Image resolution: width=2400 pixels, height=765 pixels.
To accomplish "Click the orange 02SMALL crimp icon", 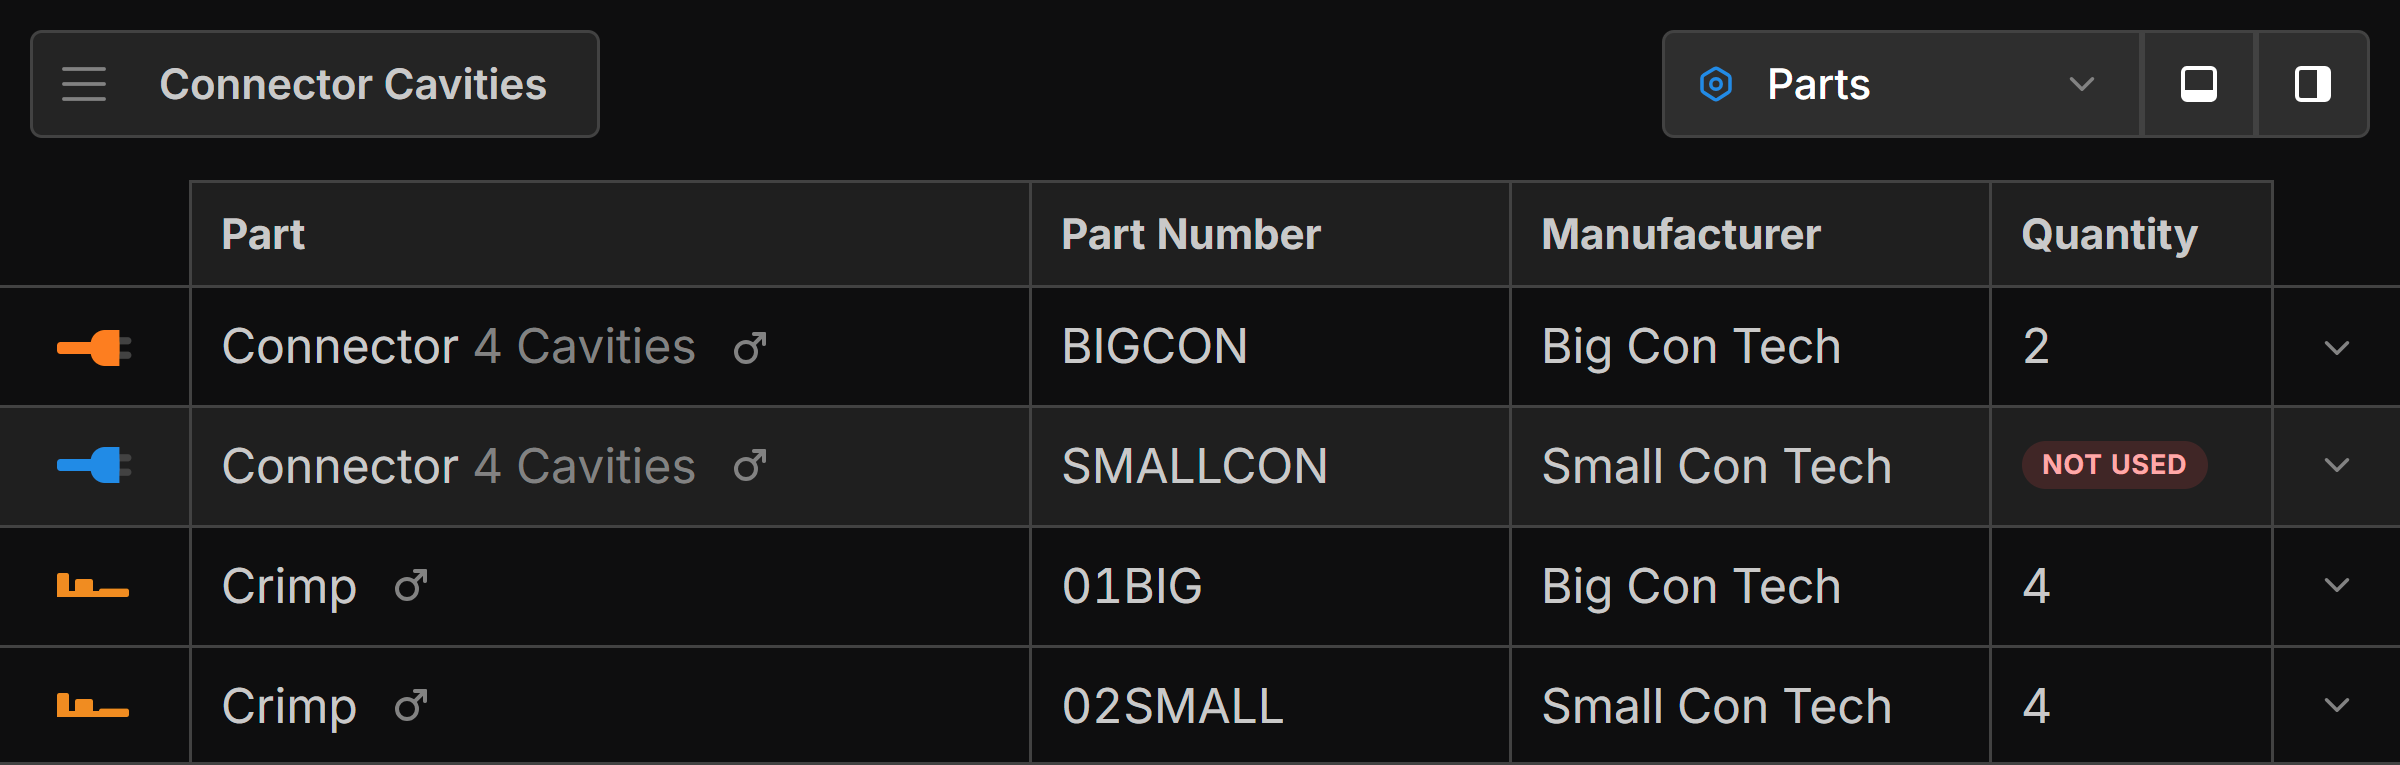I will [x=92, y=706].
